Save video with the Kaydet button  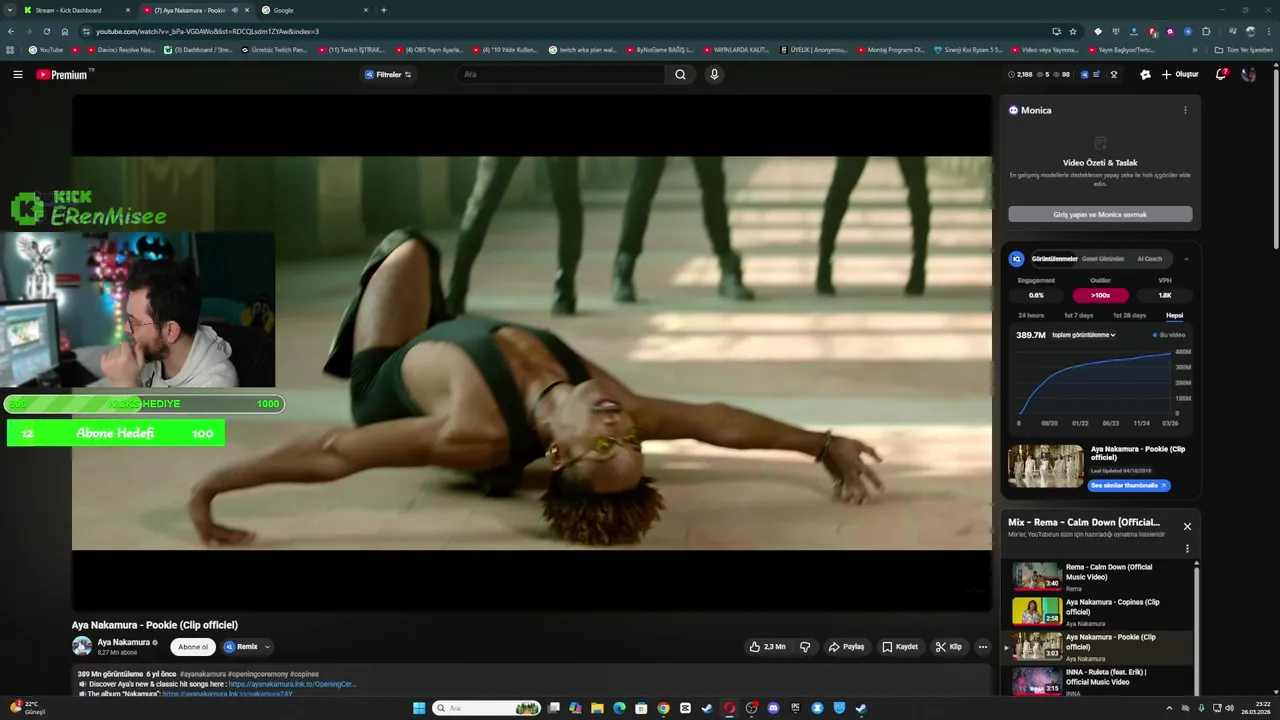pos(900,647)
